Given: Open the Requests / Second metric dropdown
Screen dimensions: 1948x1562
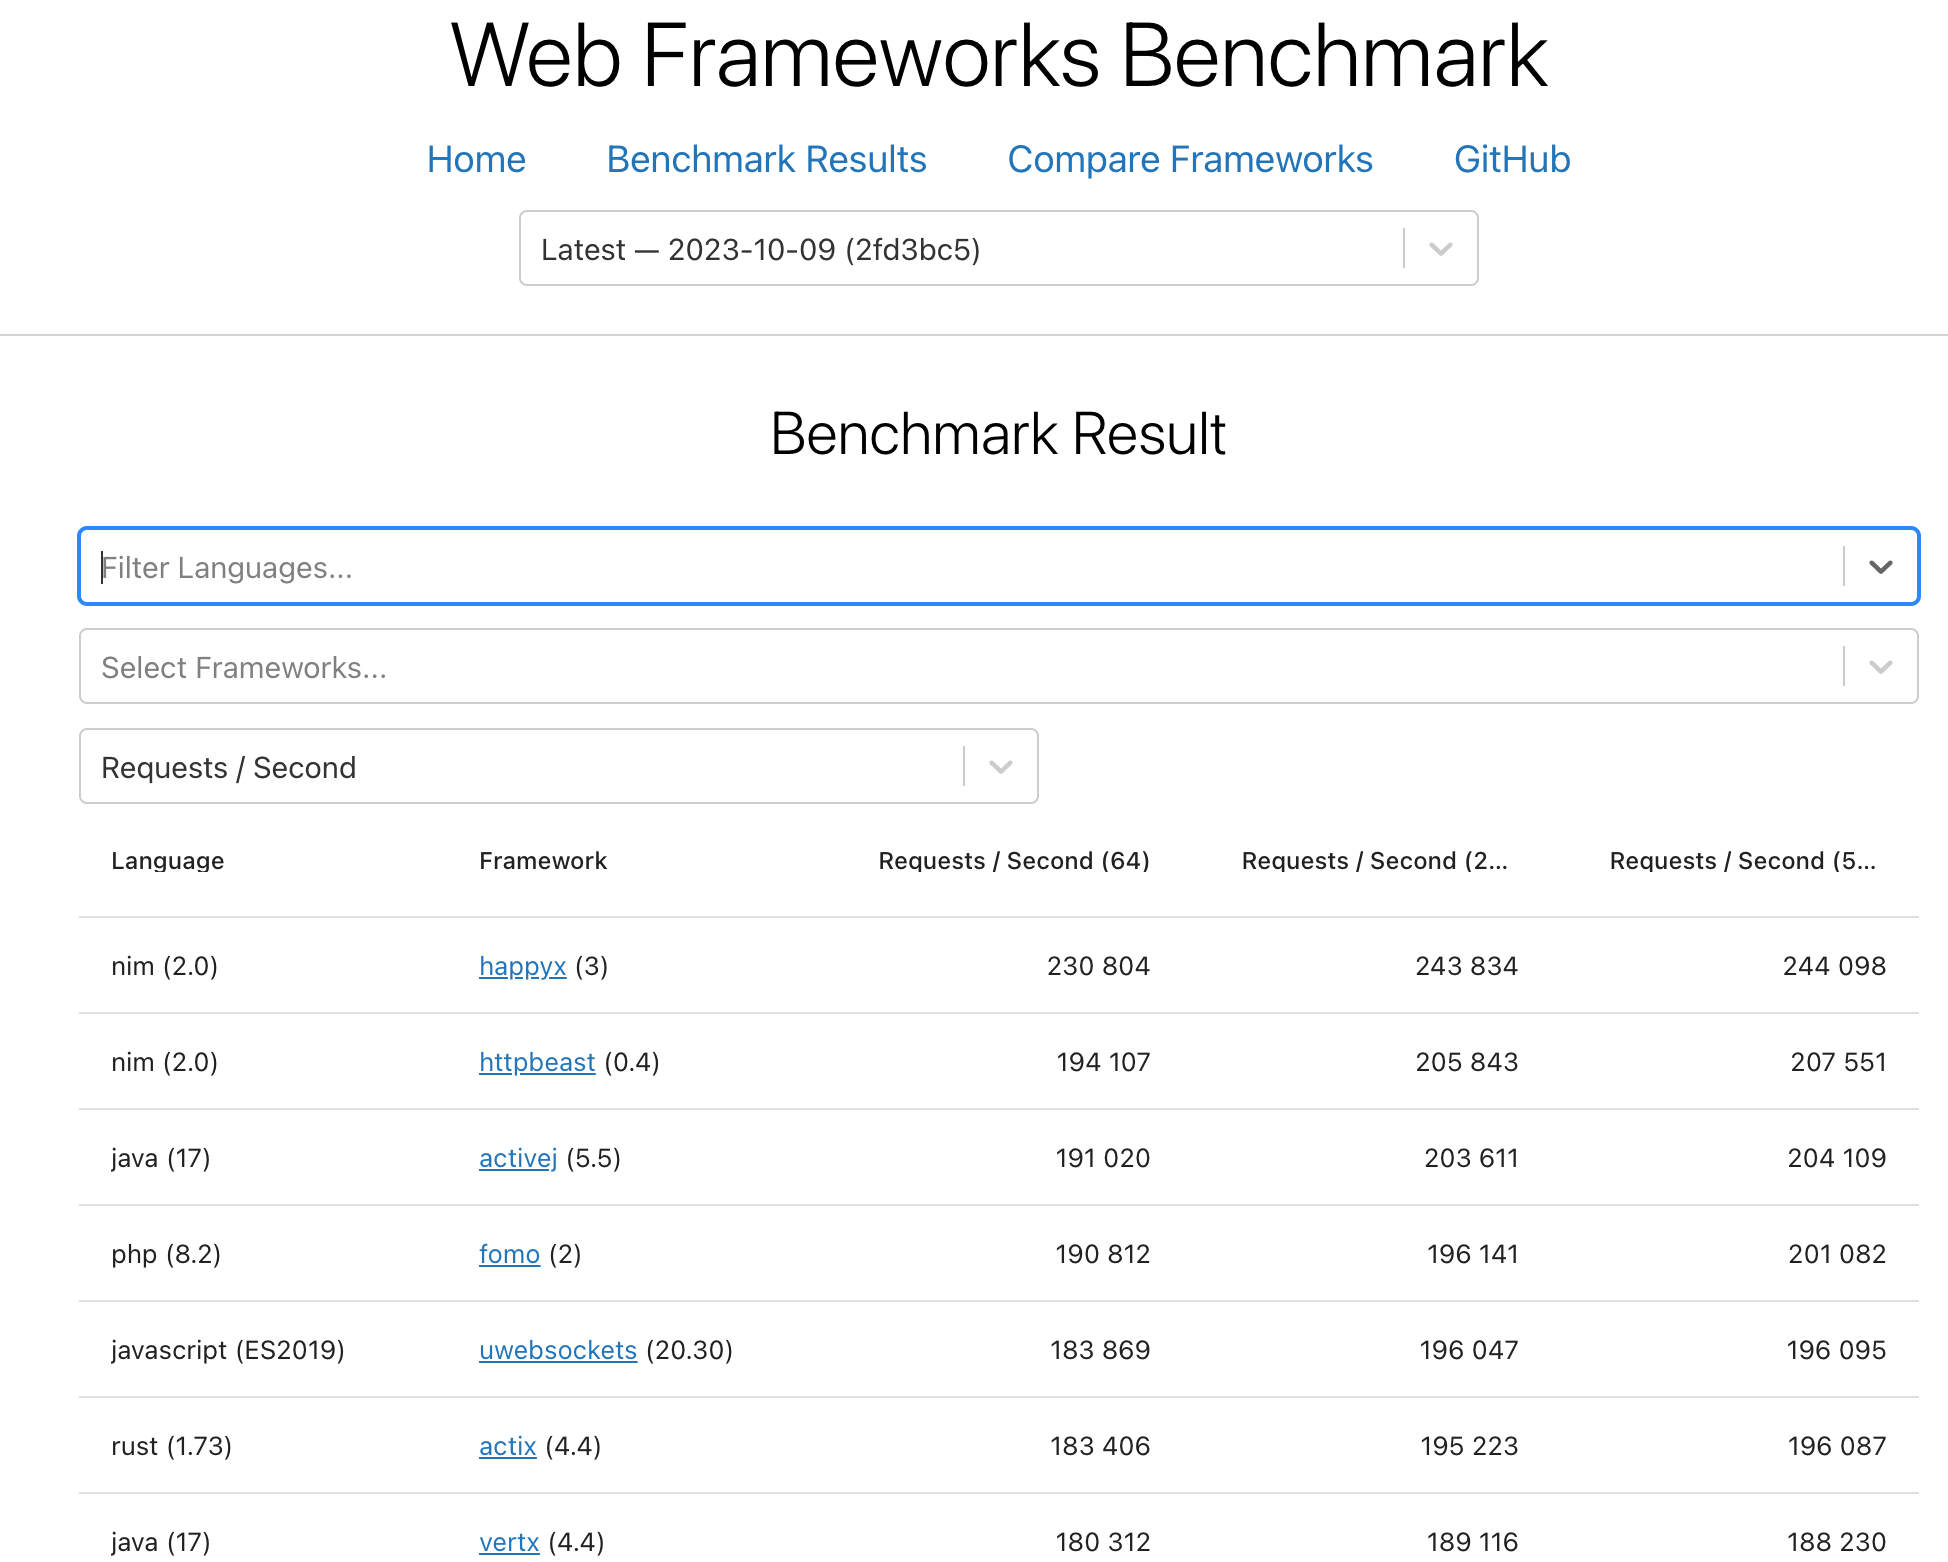Looking at the screenshot, I should click(1000, 767).
